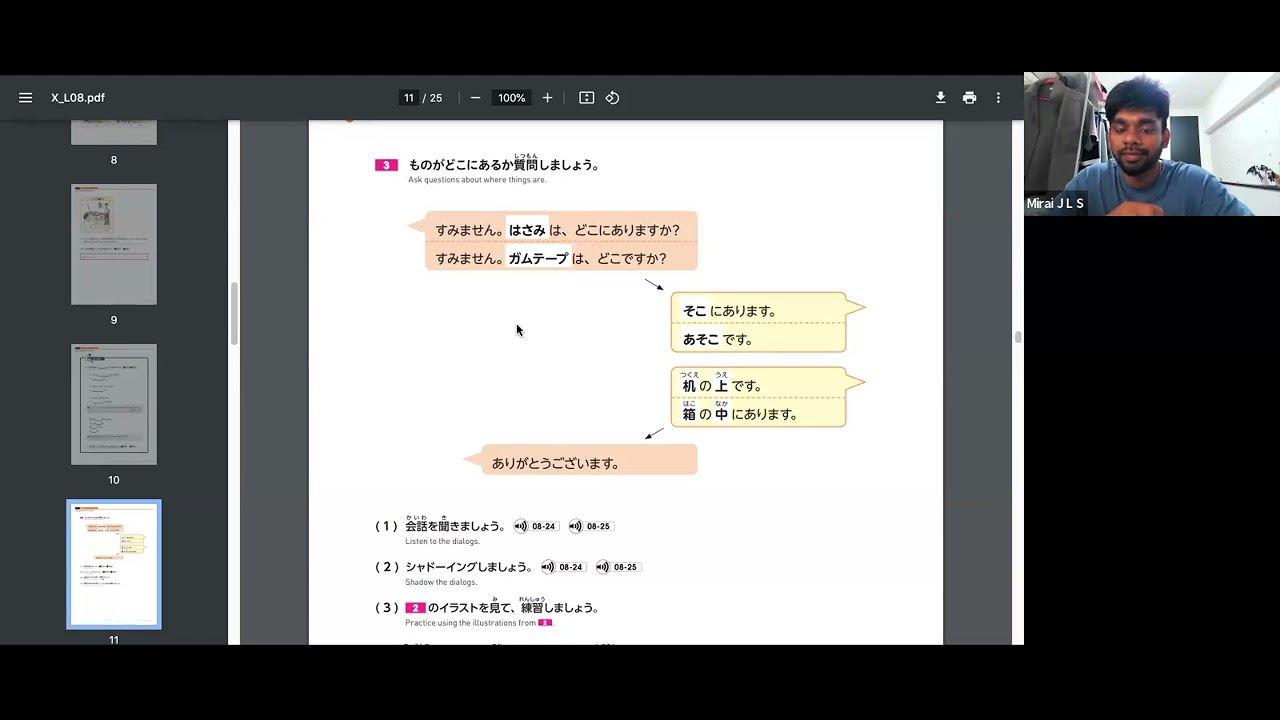Click the text 'Shadow the dialogs.'
This screenshot has width=1280, height=720.
pos(441,582)
